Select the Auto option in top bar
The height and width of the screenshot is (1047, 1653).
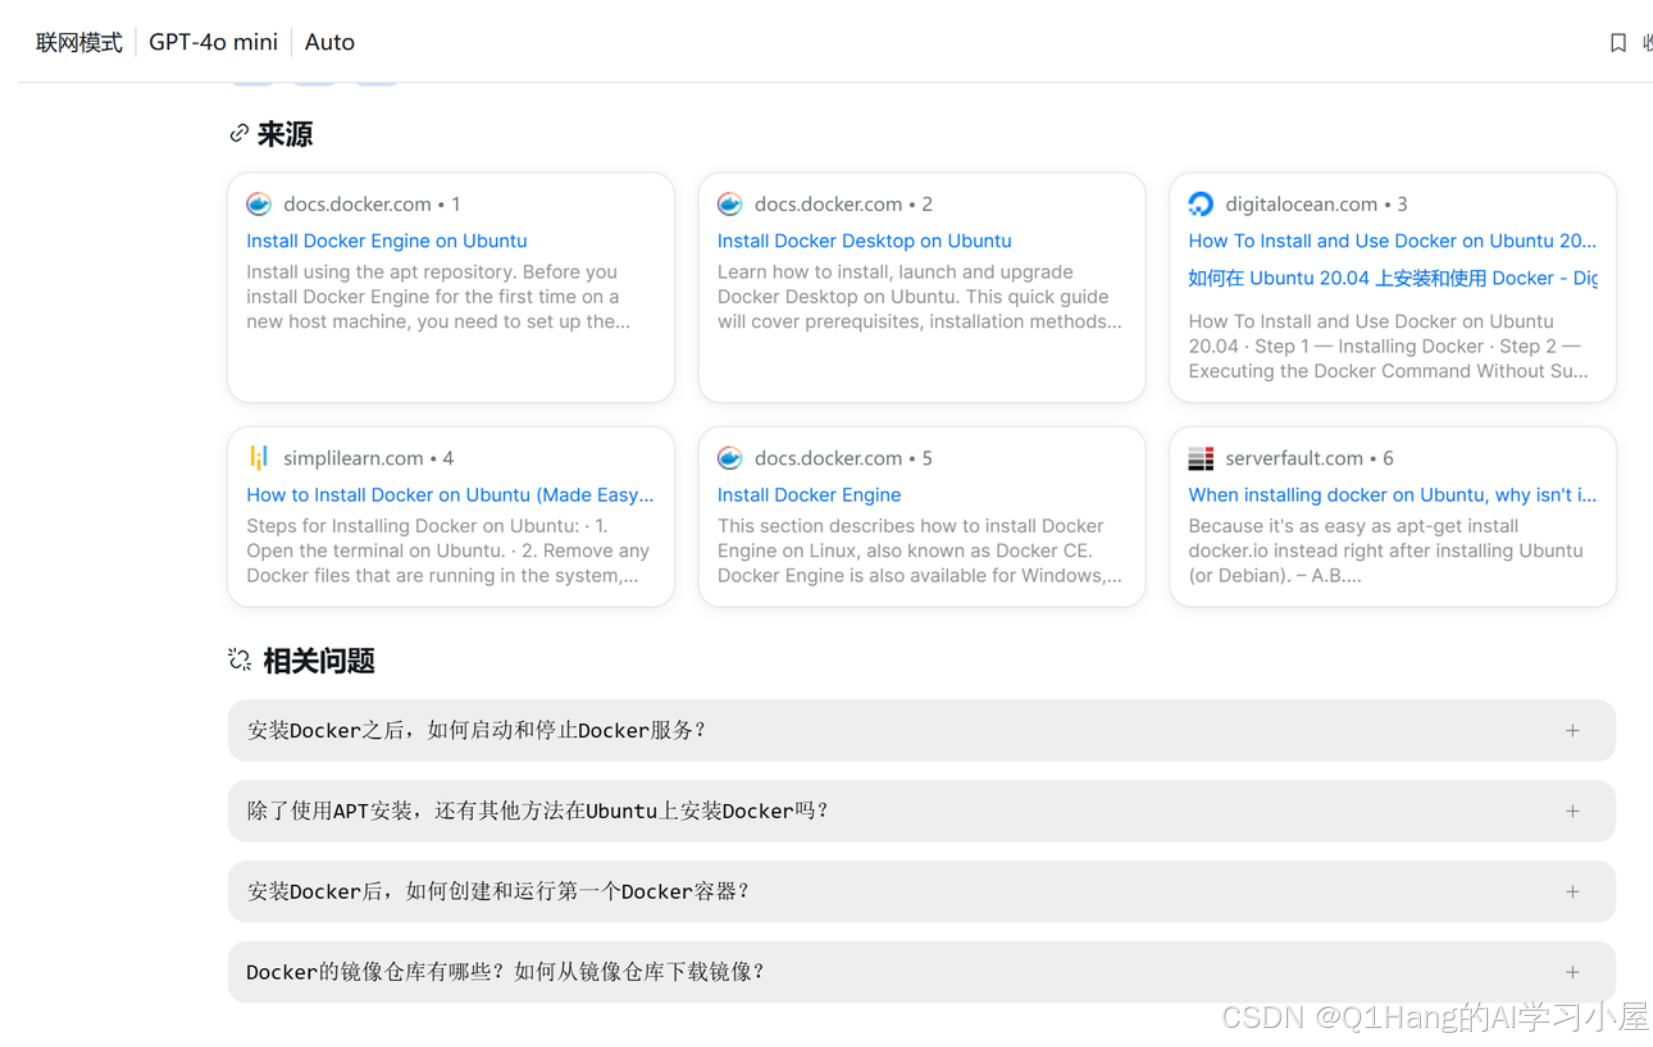click(330, 42)
